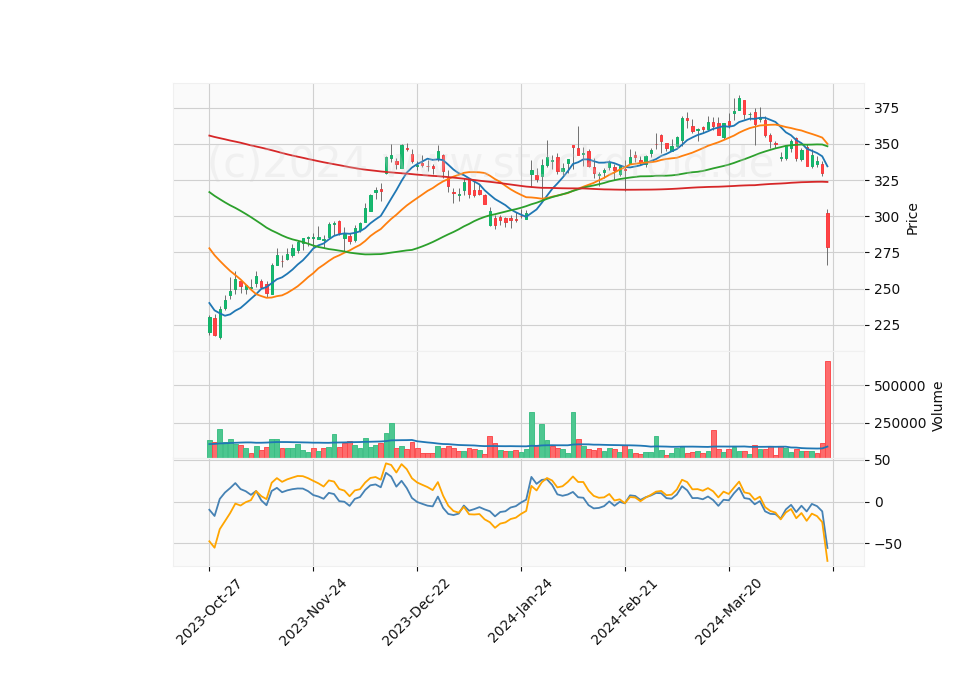The image size is (960, 690).
Task: Click the 275 price axis value
Action: click(886, 253)
